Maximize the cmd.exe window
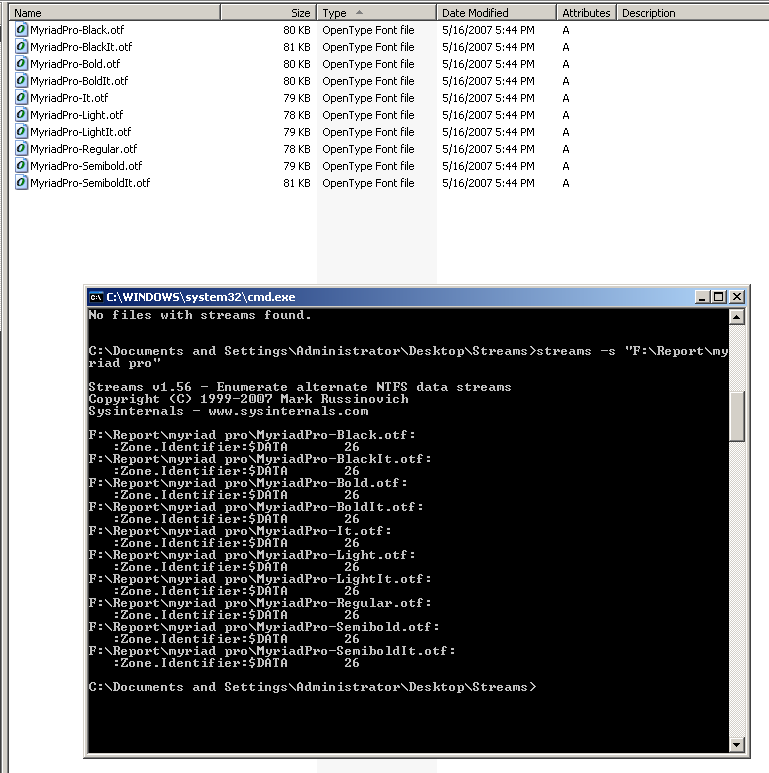 coord(719,297)
